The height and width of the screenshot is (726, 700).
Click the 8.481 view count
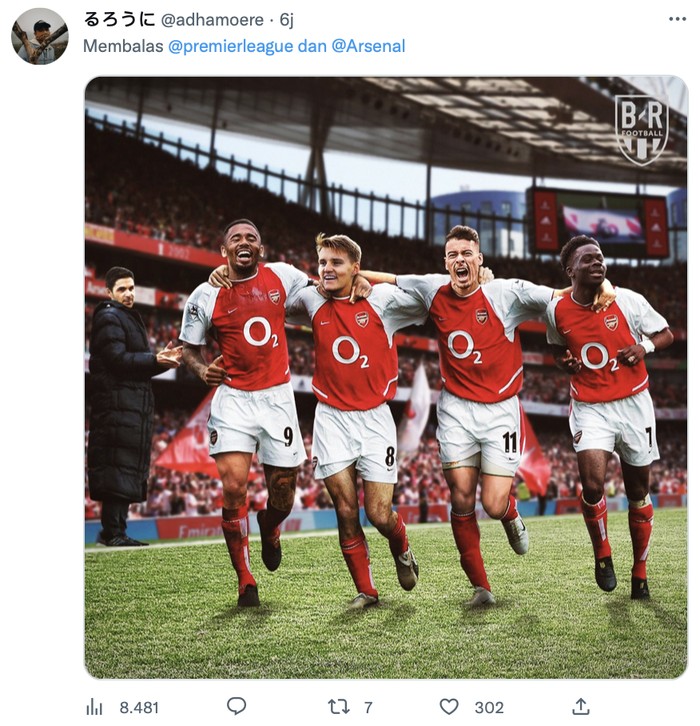tap(139, 707)
